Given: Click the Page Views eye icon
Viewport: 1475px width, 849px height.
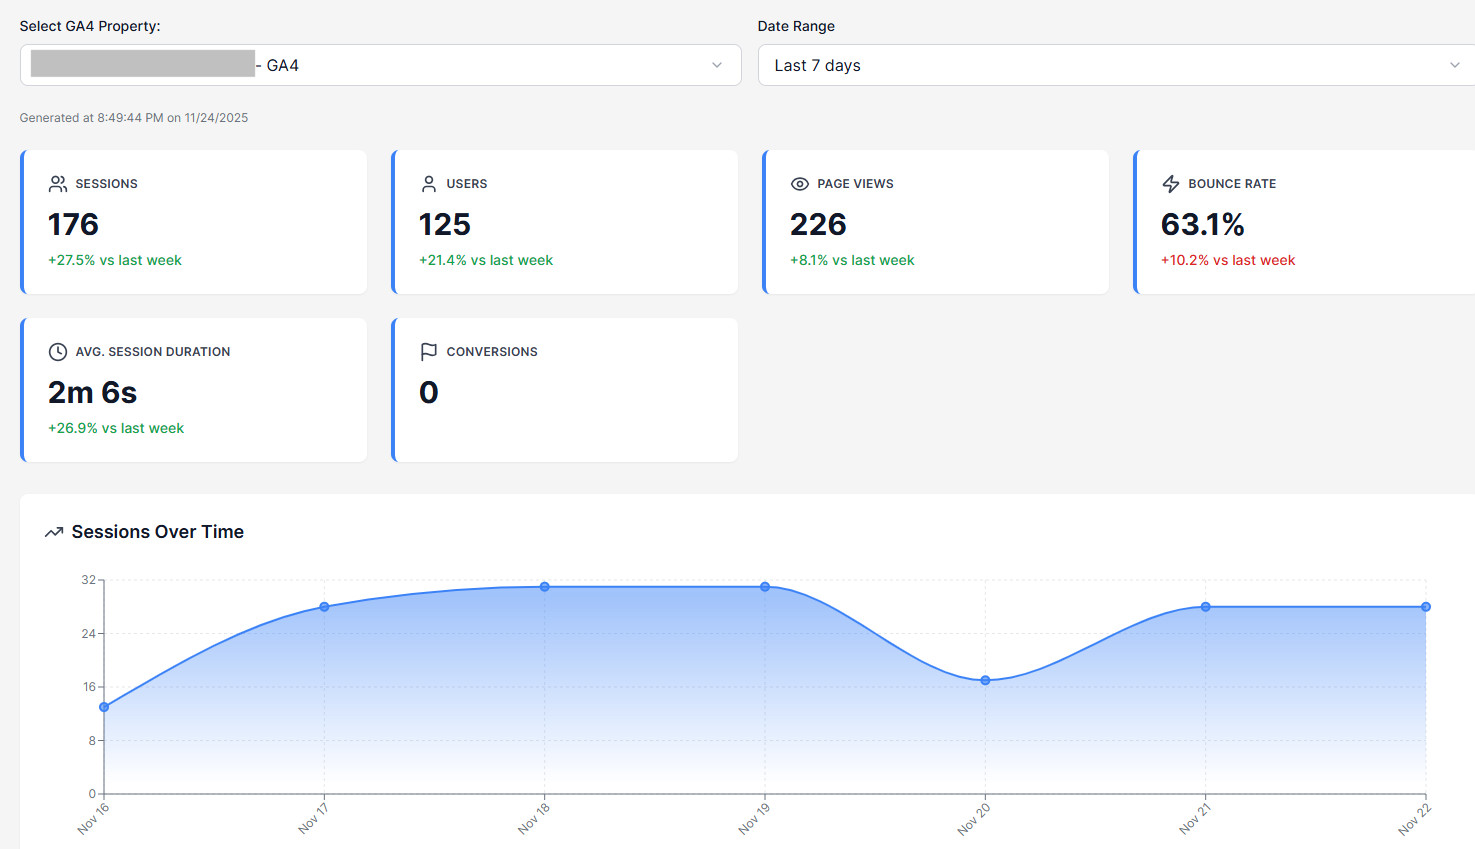Looking at the screenshot, I should coord(800,184).
